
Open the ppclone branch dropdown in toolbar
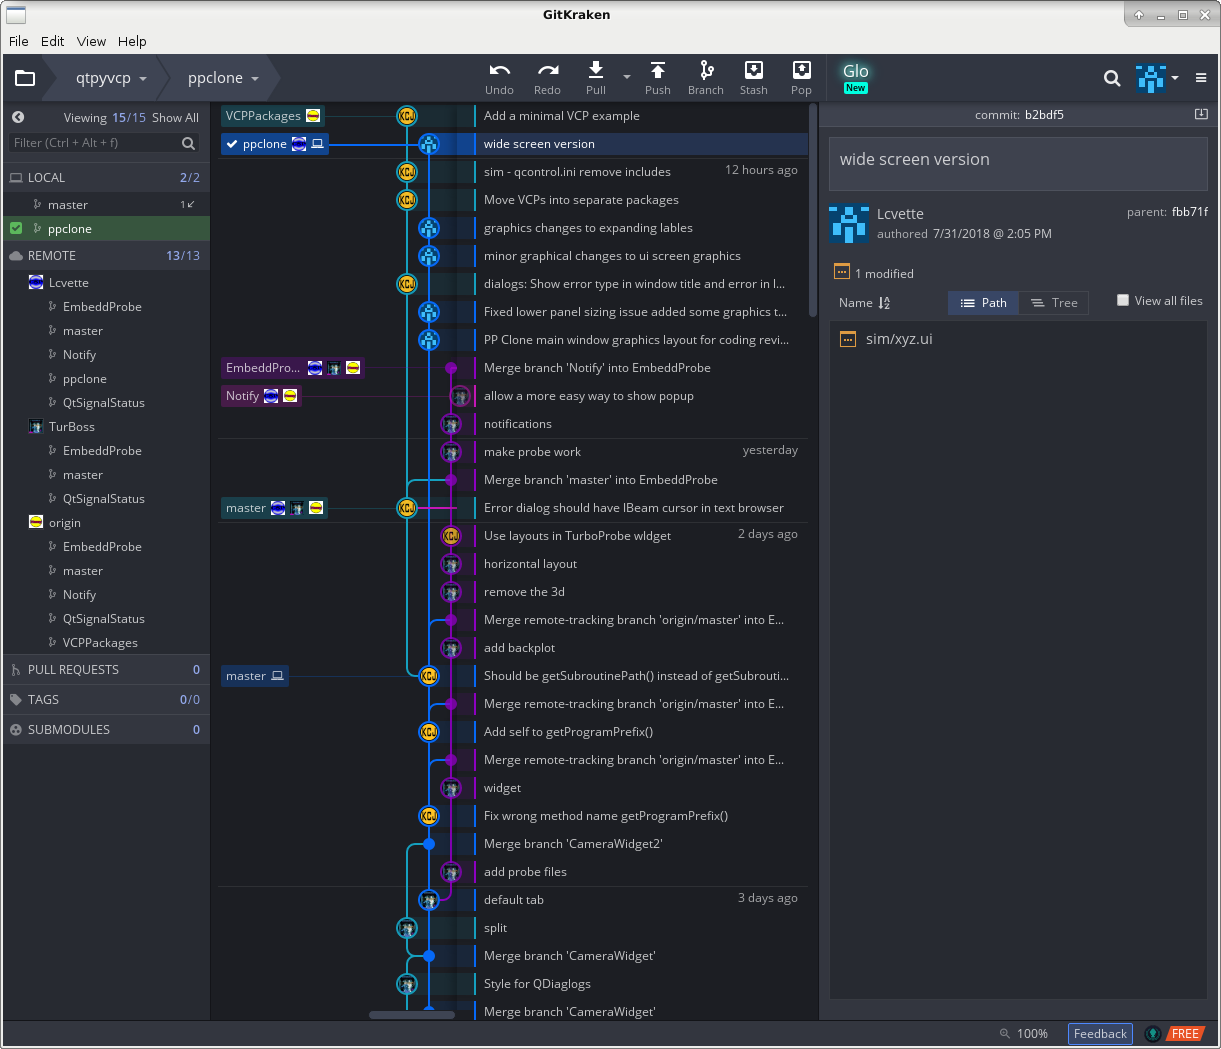tap(223, 78)
